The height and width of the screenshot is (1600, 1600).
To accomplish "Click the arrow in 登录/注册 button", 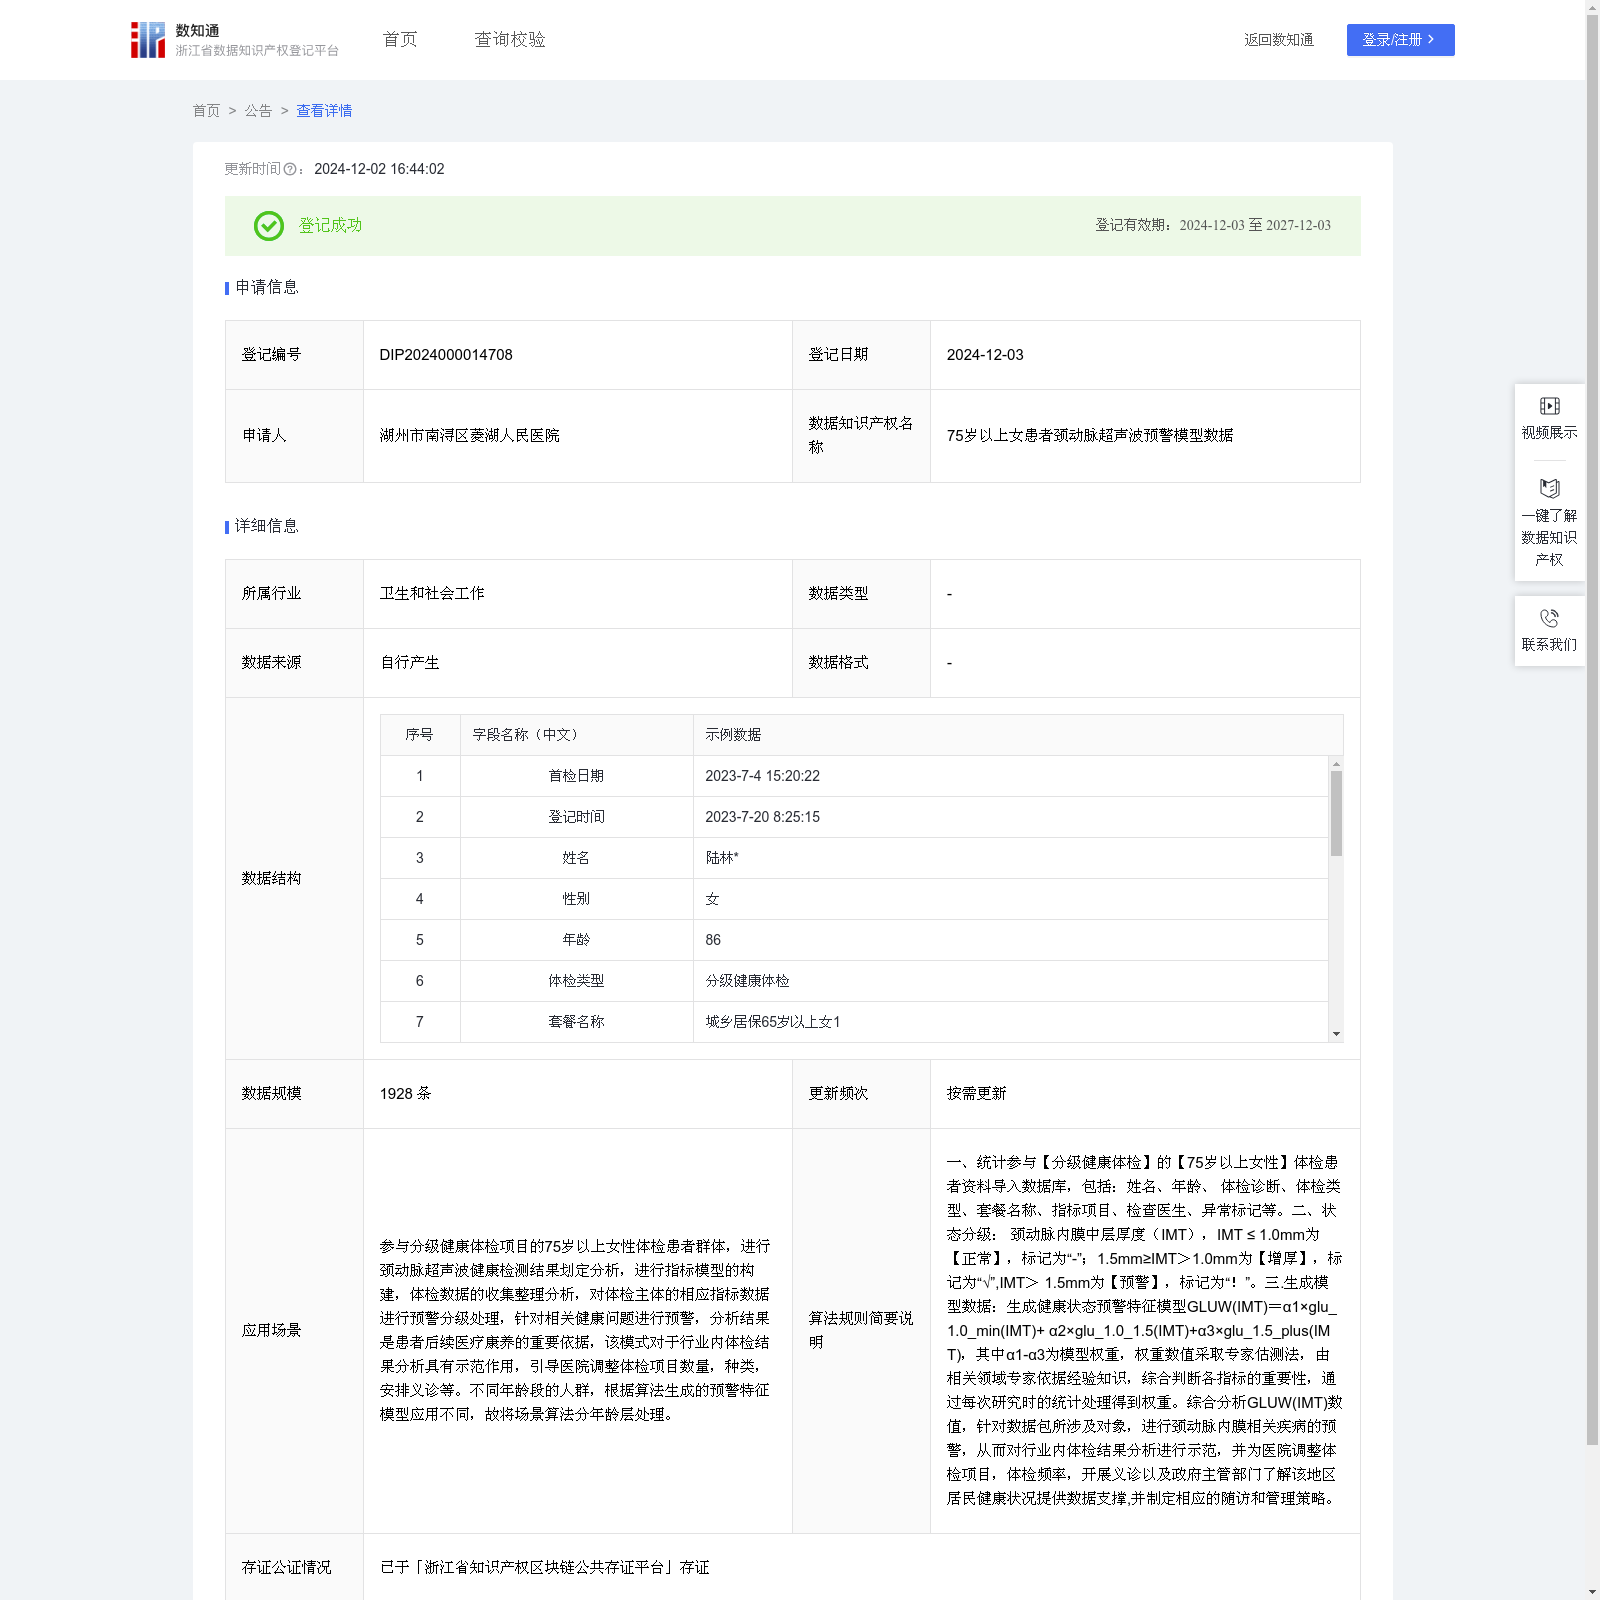I will 1431,40.
